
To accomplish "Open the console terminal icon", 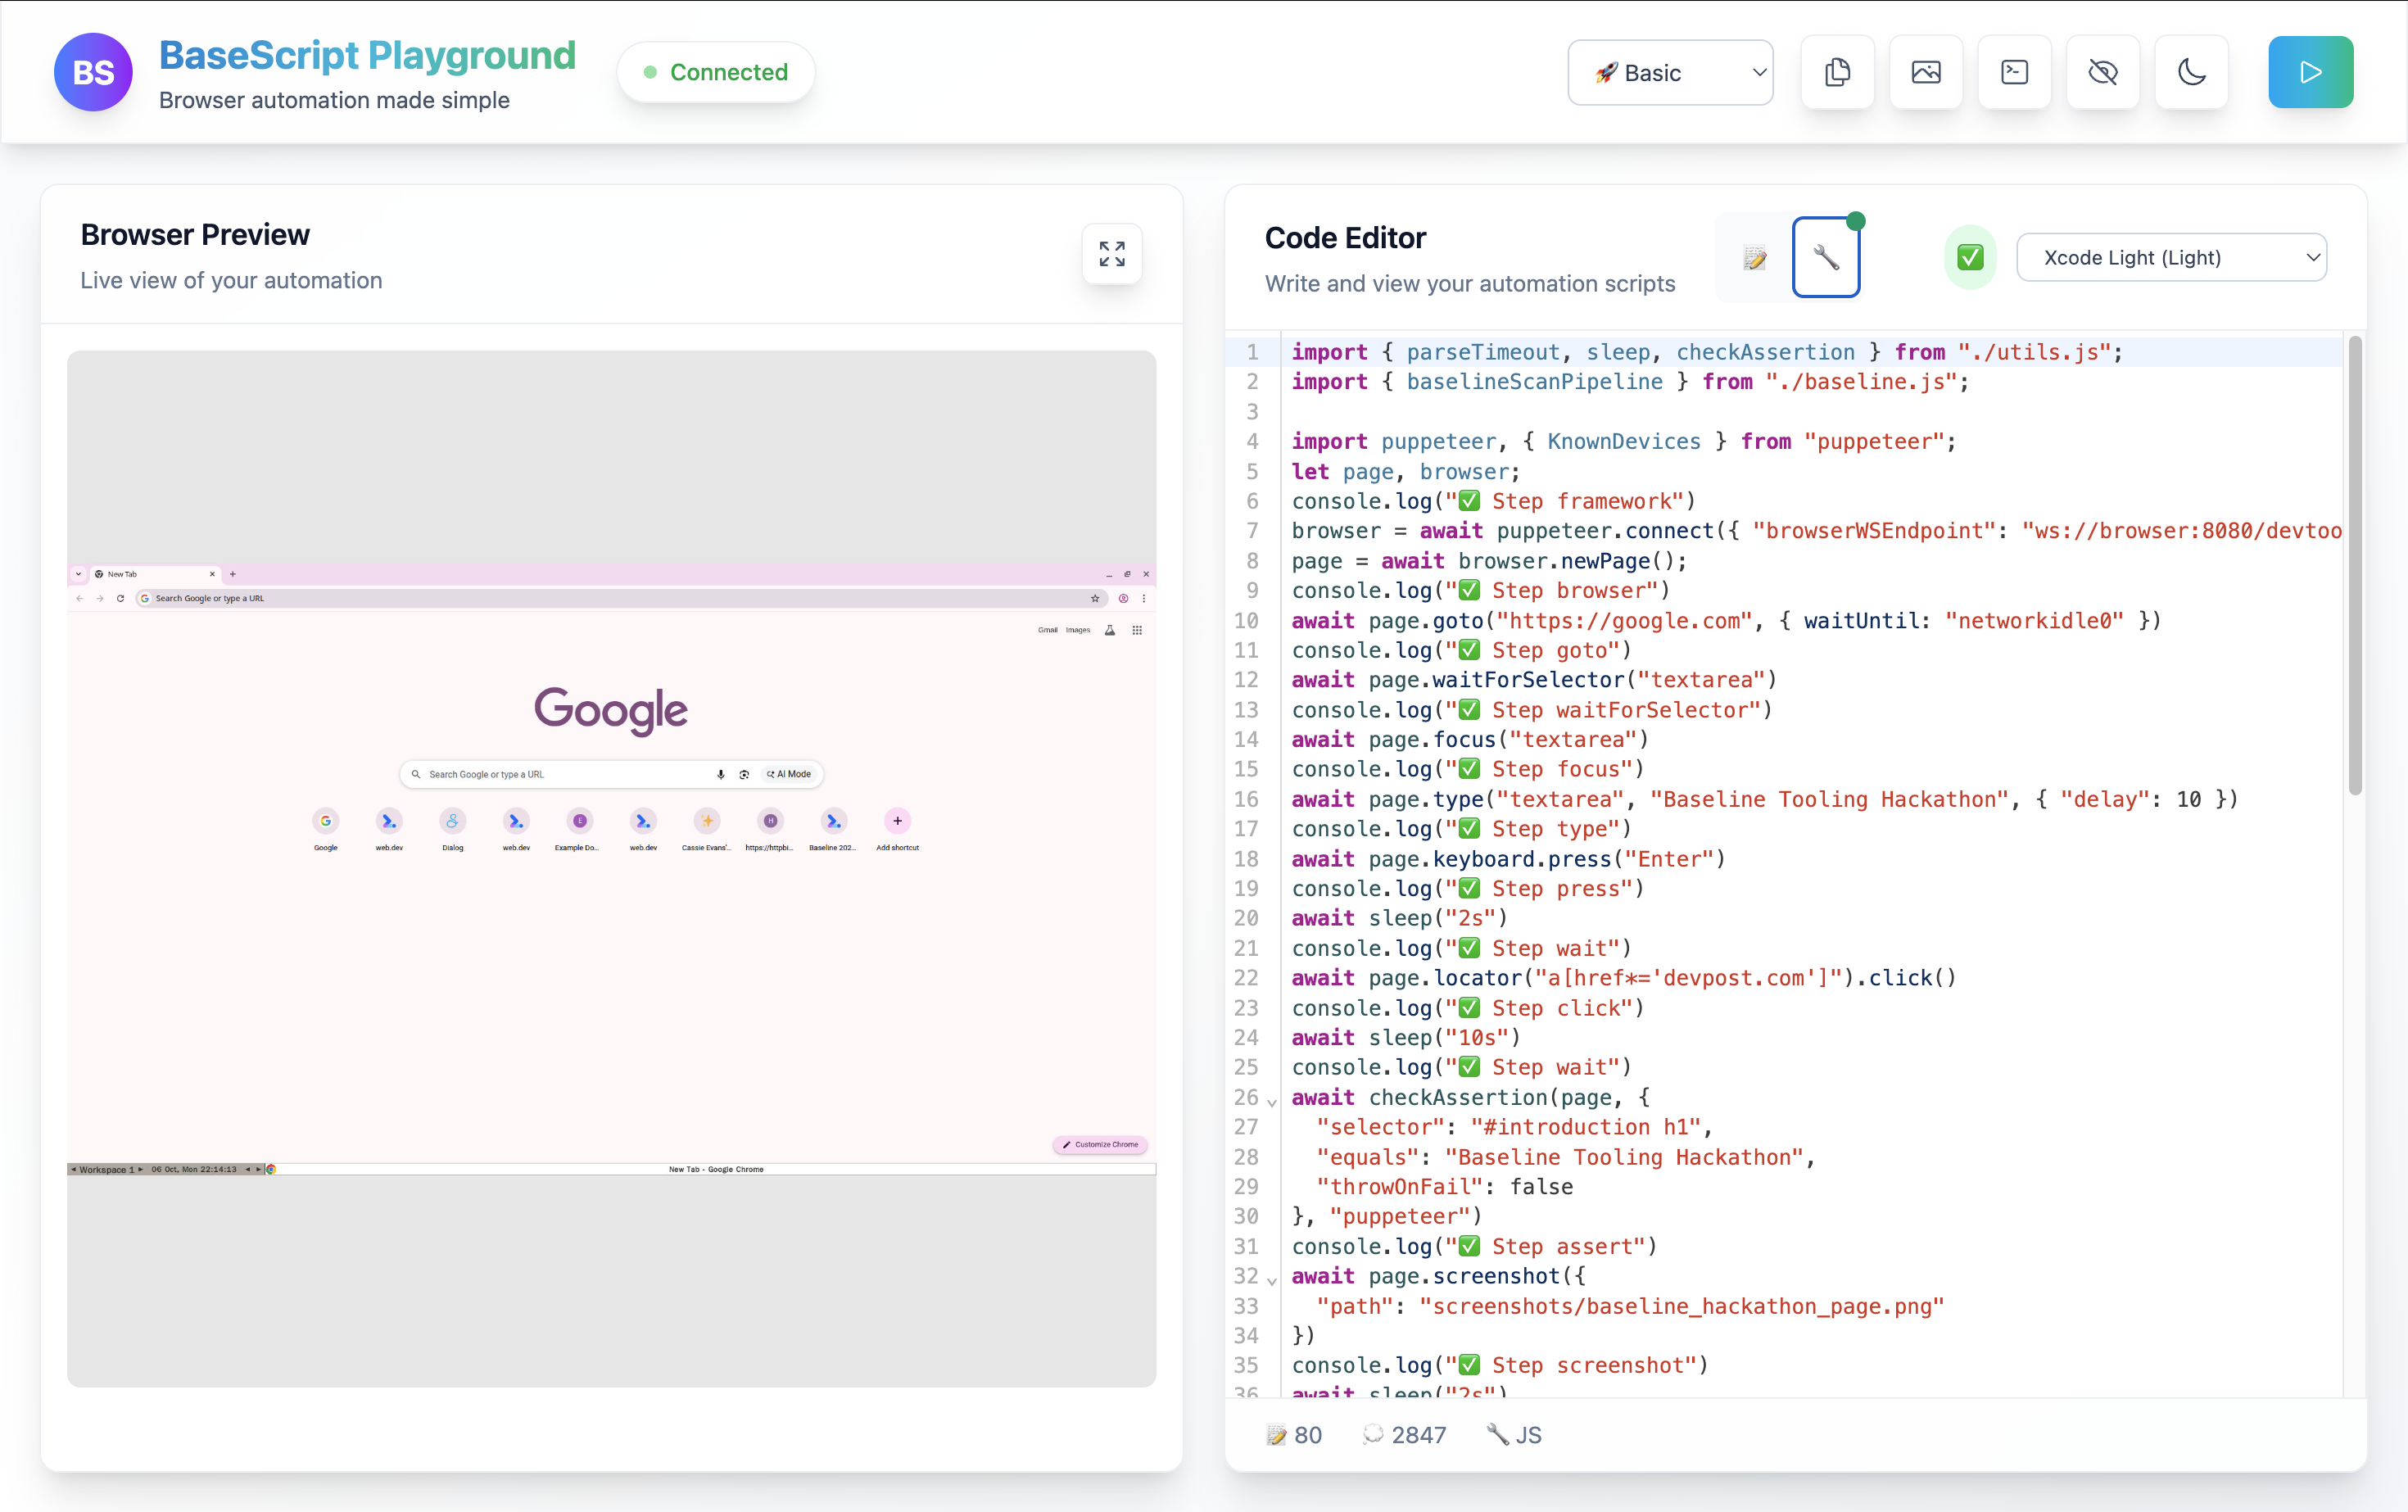I will [2014, 72].
